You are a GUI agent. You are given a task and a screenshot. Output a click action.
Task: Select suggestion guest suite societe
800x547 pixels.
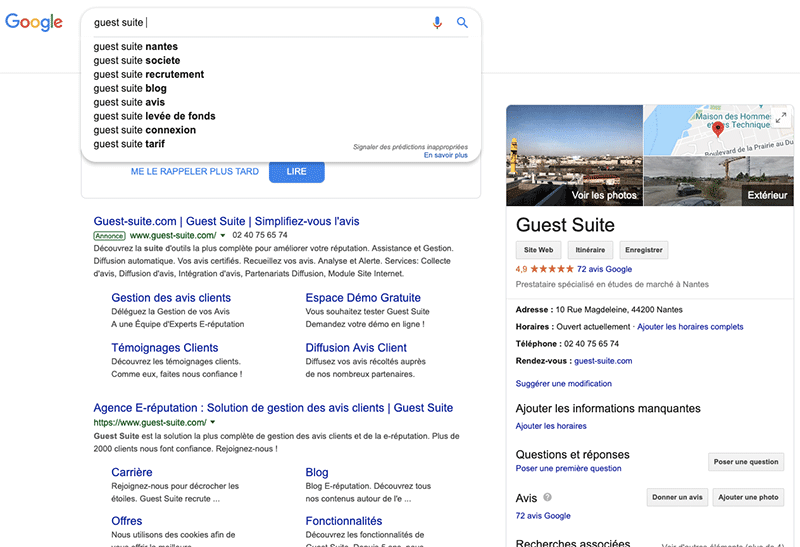137,60
